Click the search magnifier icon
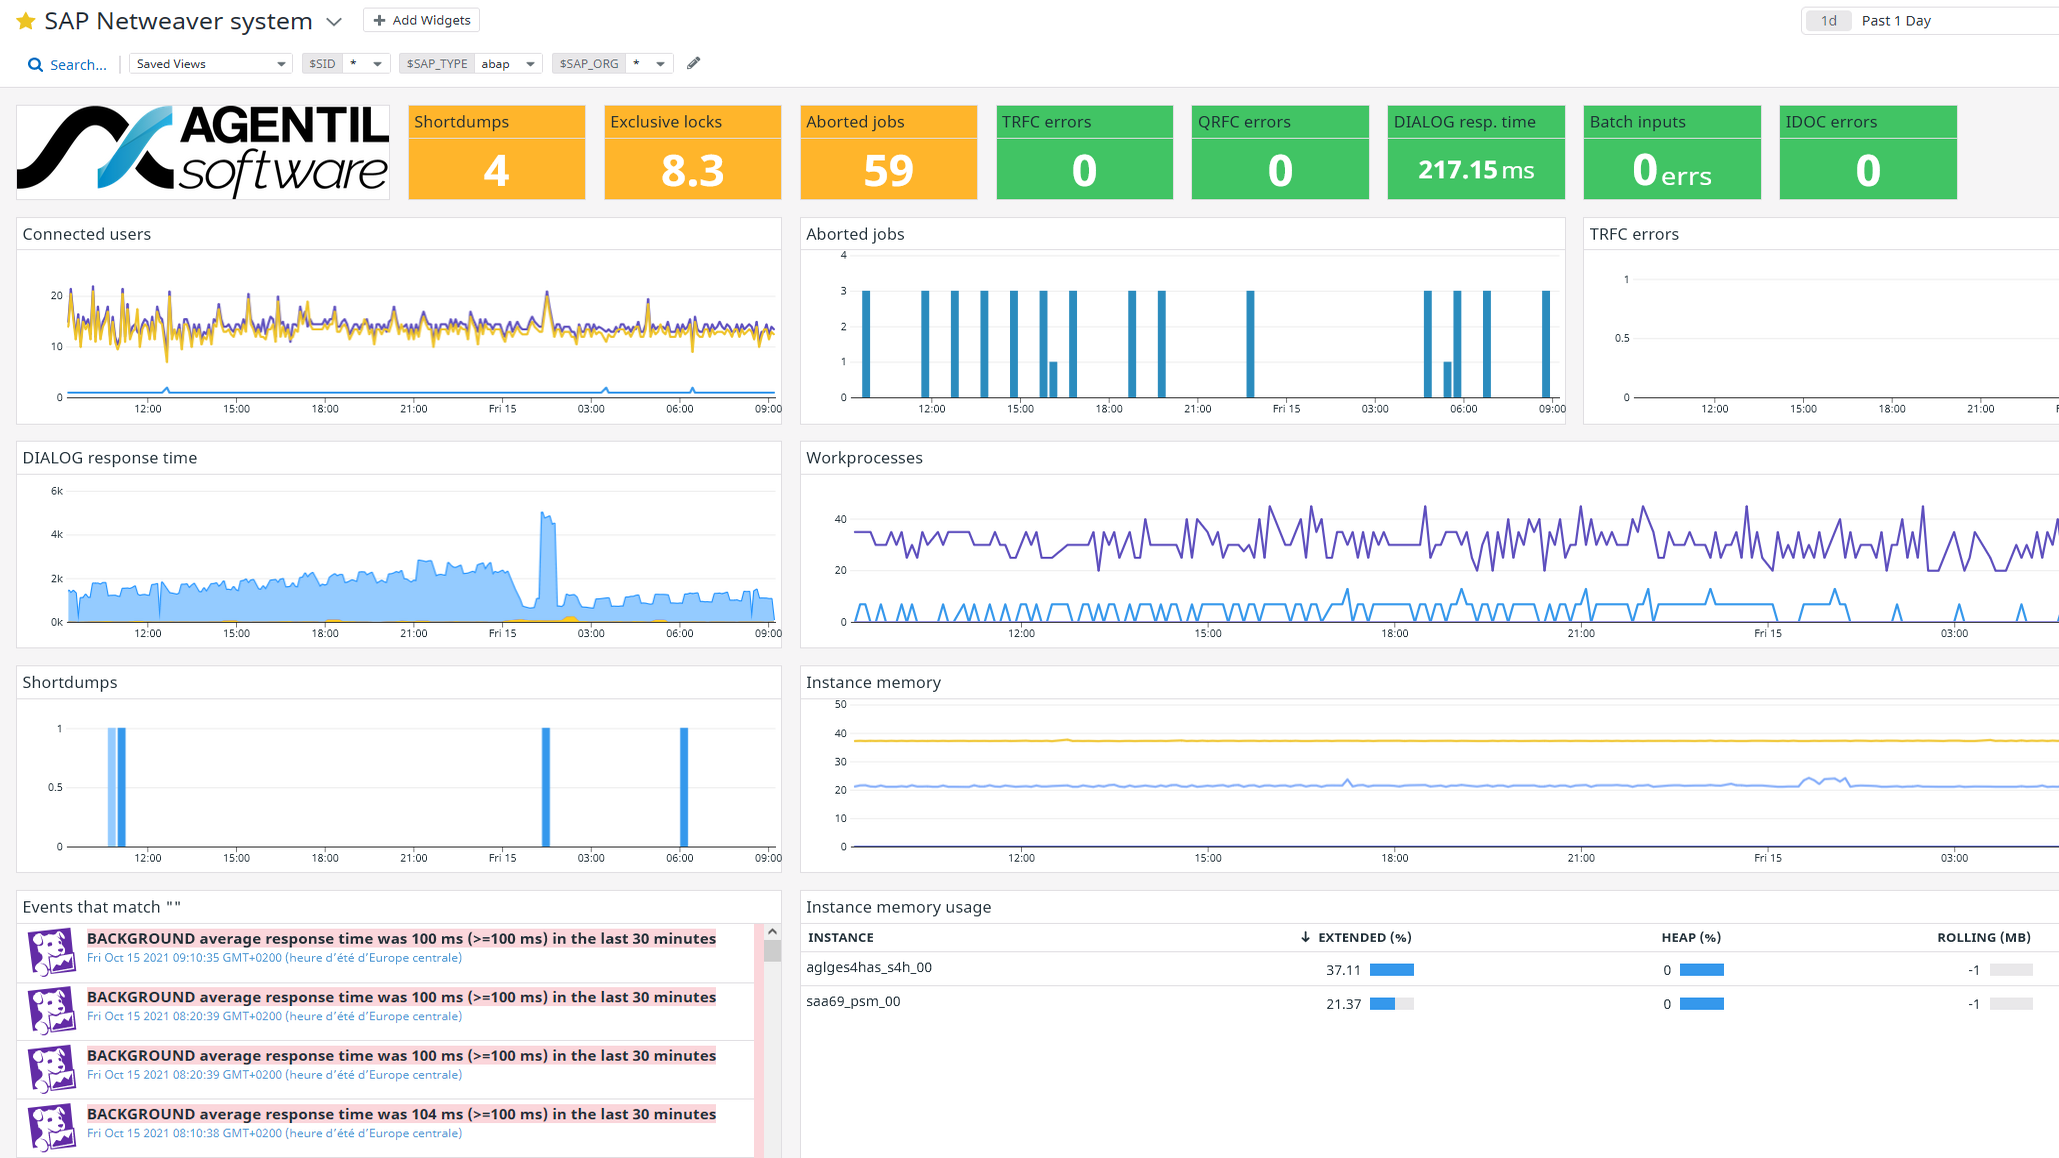Viewport: 2059px width, 1158px height. (33, 64)
